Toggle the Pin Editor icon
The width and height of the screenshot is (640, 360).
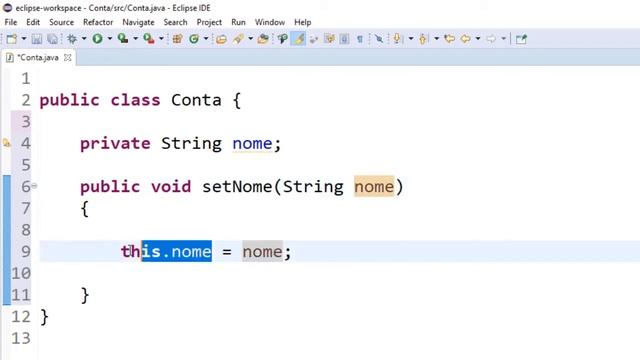521,39
